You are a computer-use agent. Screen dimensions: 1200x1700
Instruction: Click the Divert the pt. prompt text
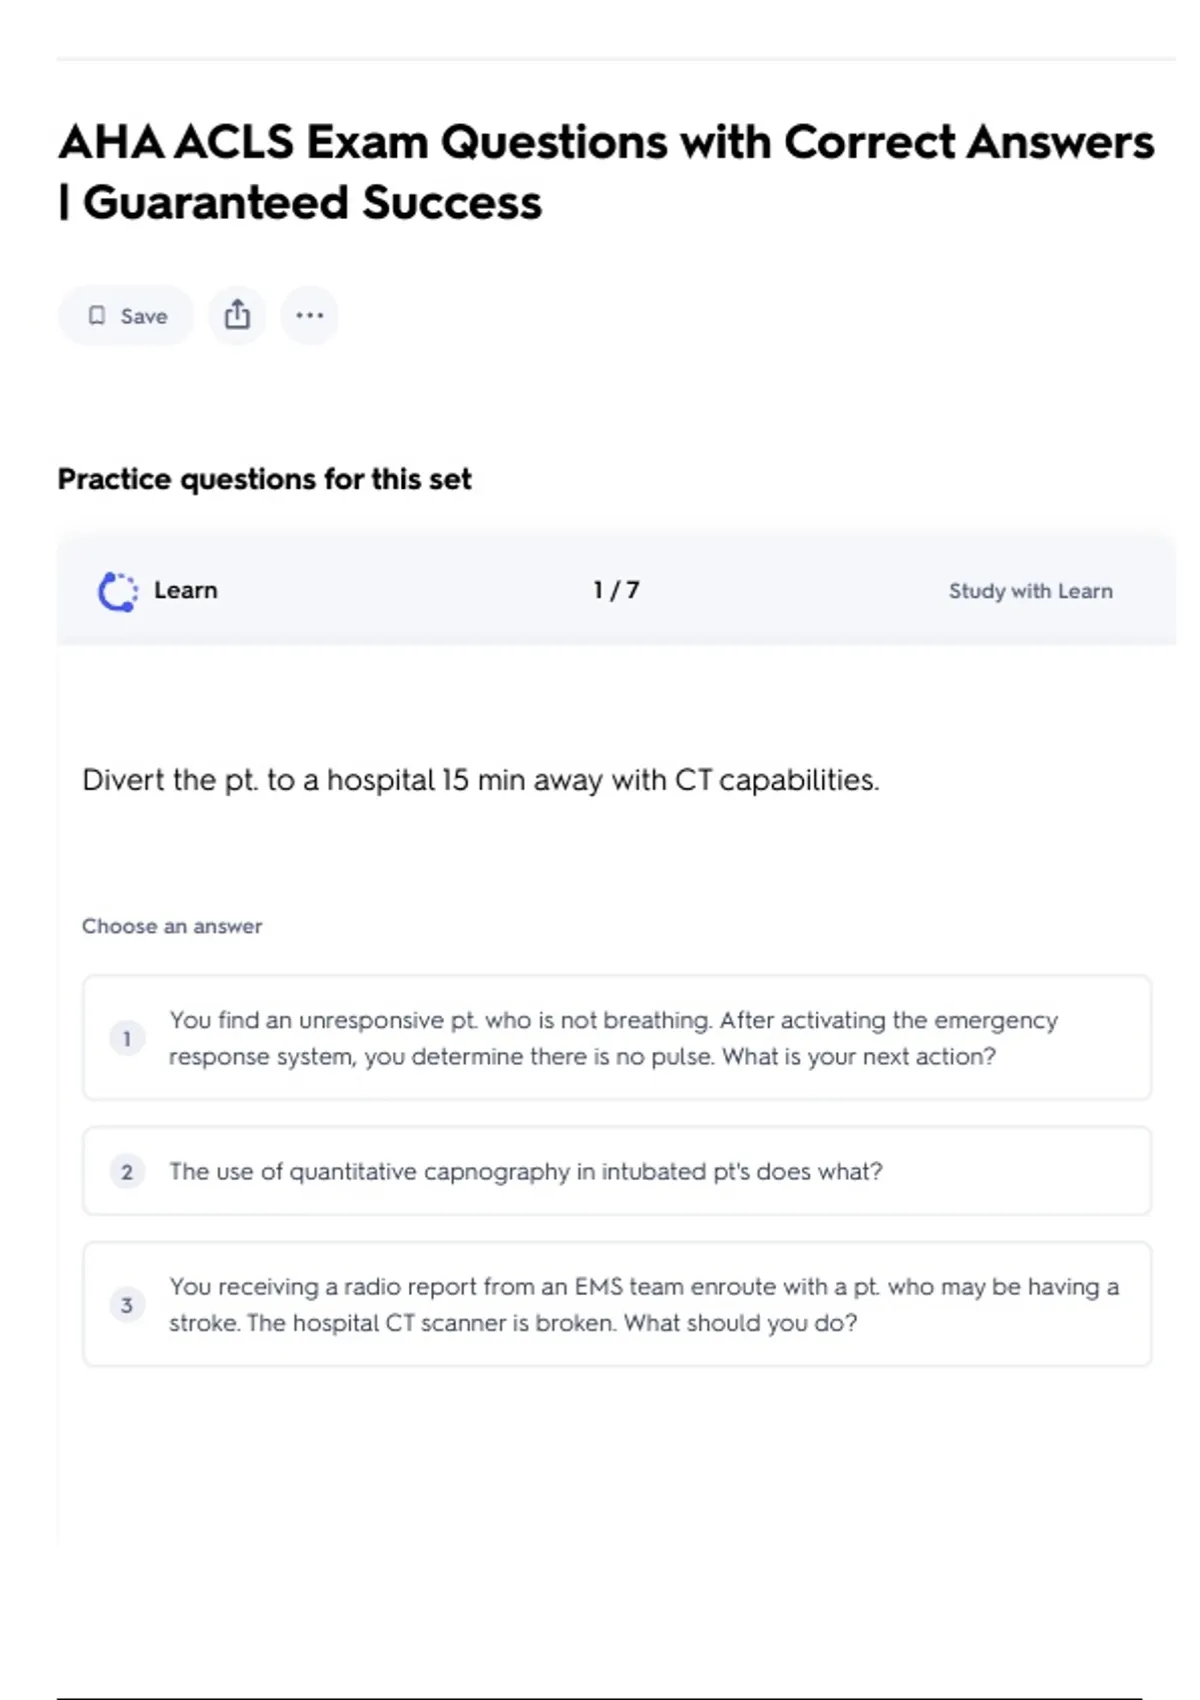click(480, 780)
